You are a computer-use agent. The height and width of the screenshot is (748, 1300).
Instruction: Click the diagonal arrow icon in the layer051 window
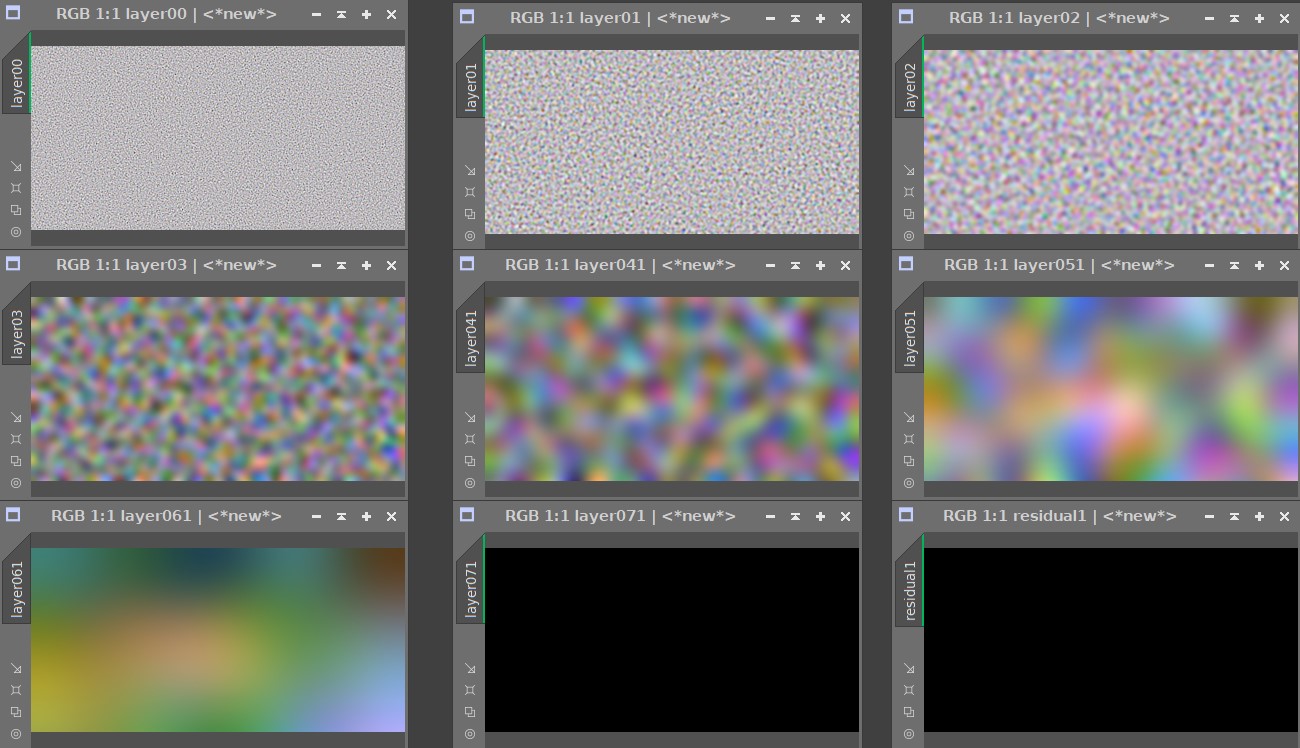pos(909,418)
